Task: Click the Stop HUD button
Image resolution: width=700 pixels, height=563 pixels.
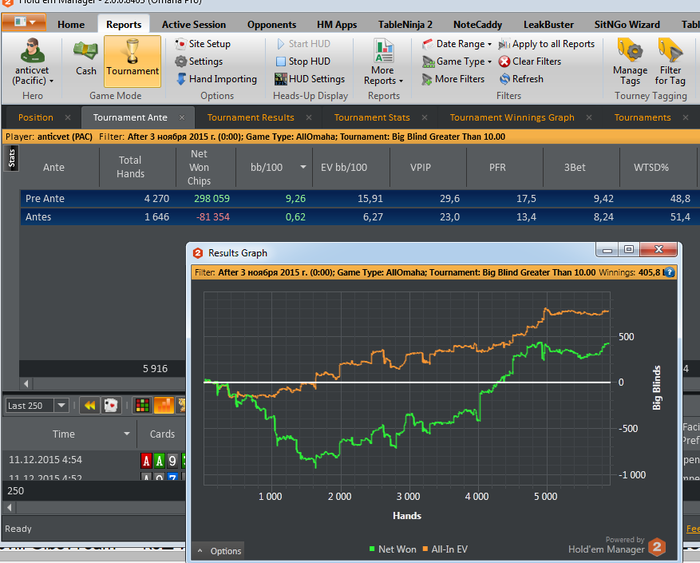Action: pos(303,61)
